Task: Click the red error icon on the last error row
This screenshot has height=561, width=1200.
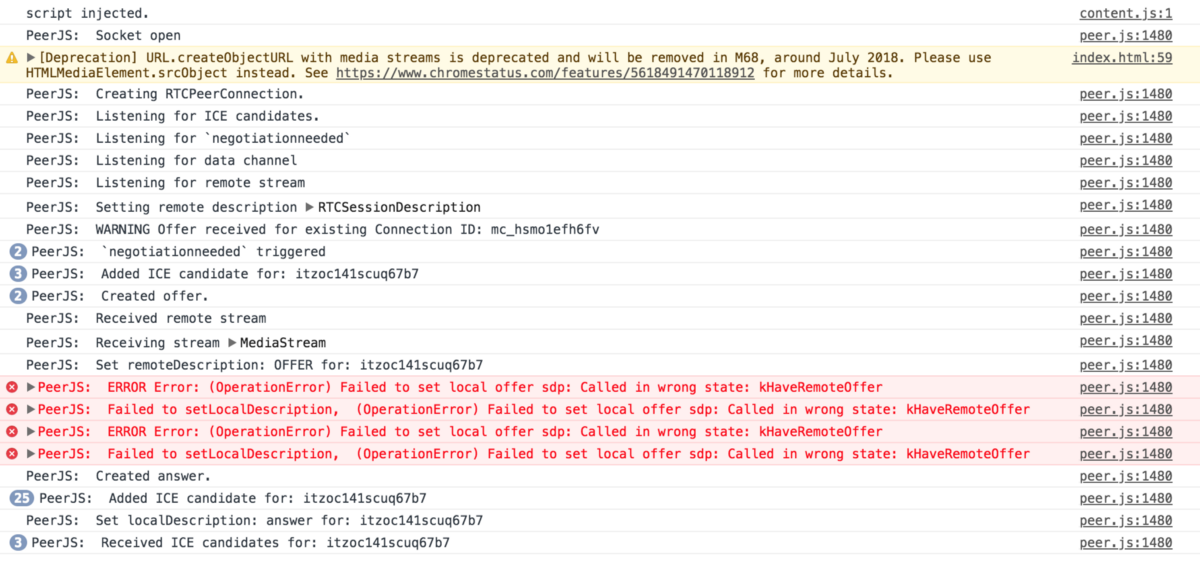Action: (12, 454)
